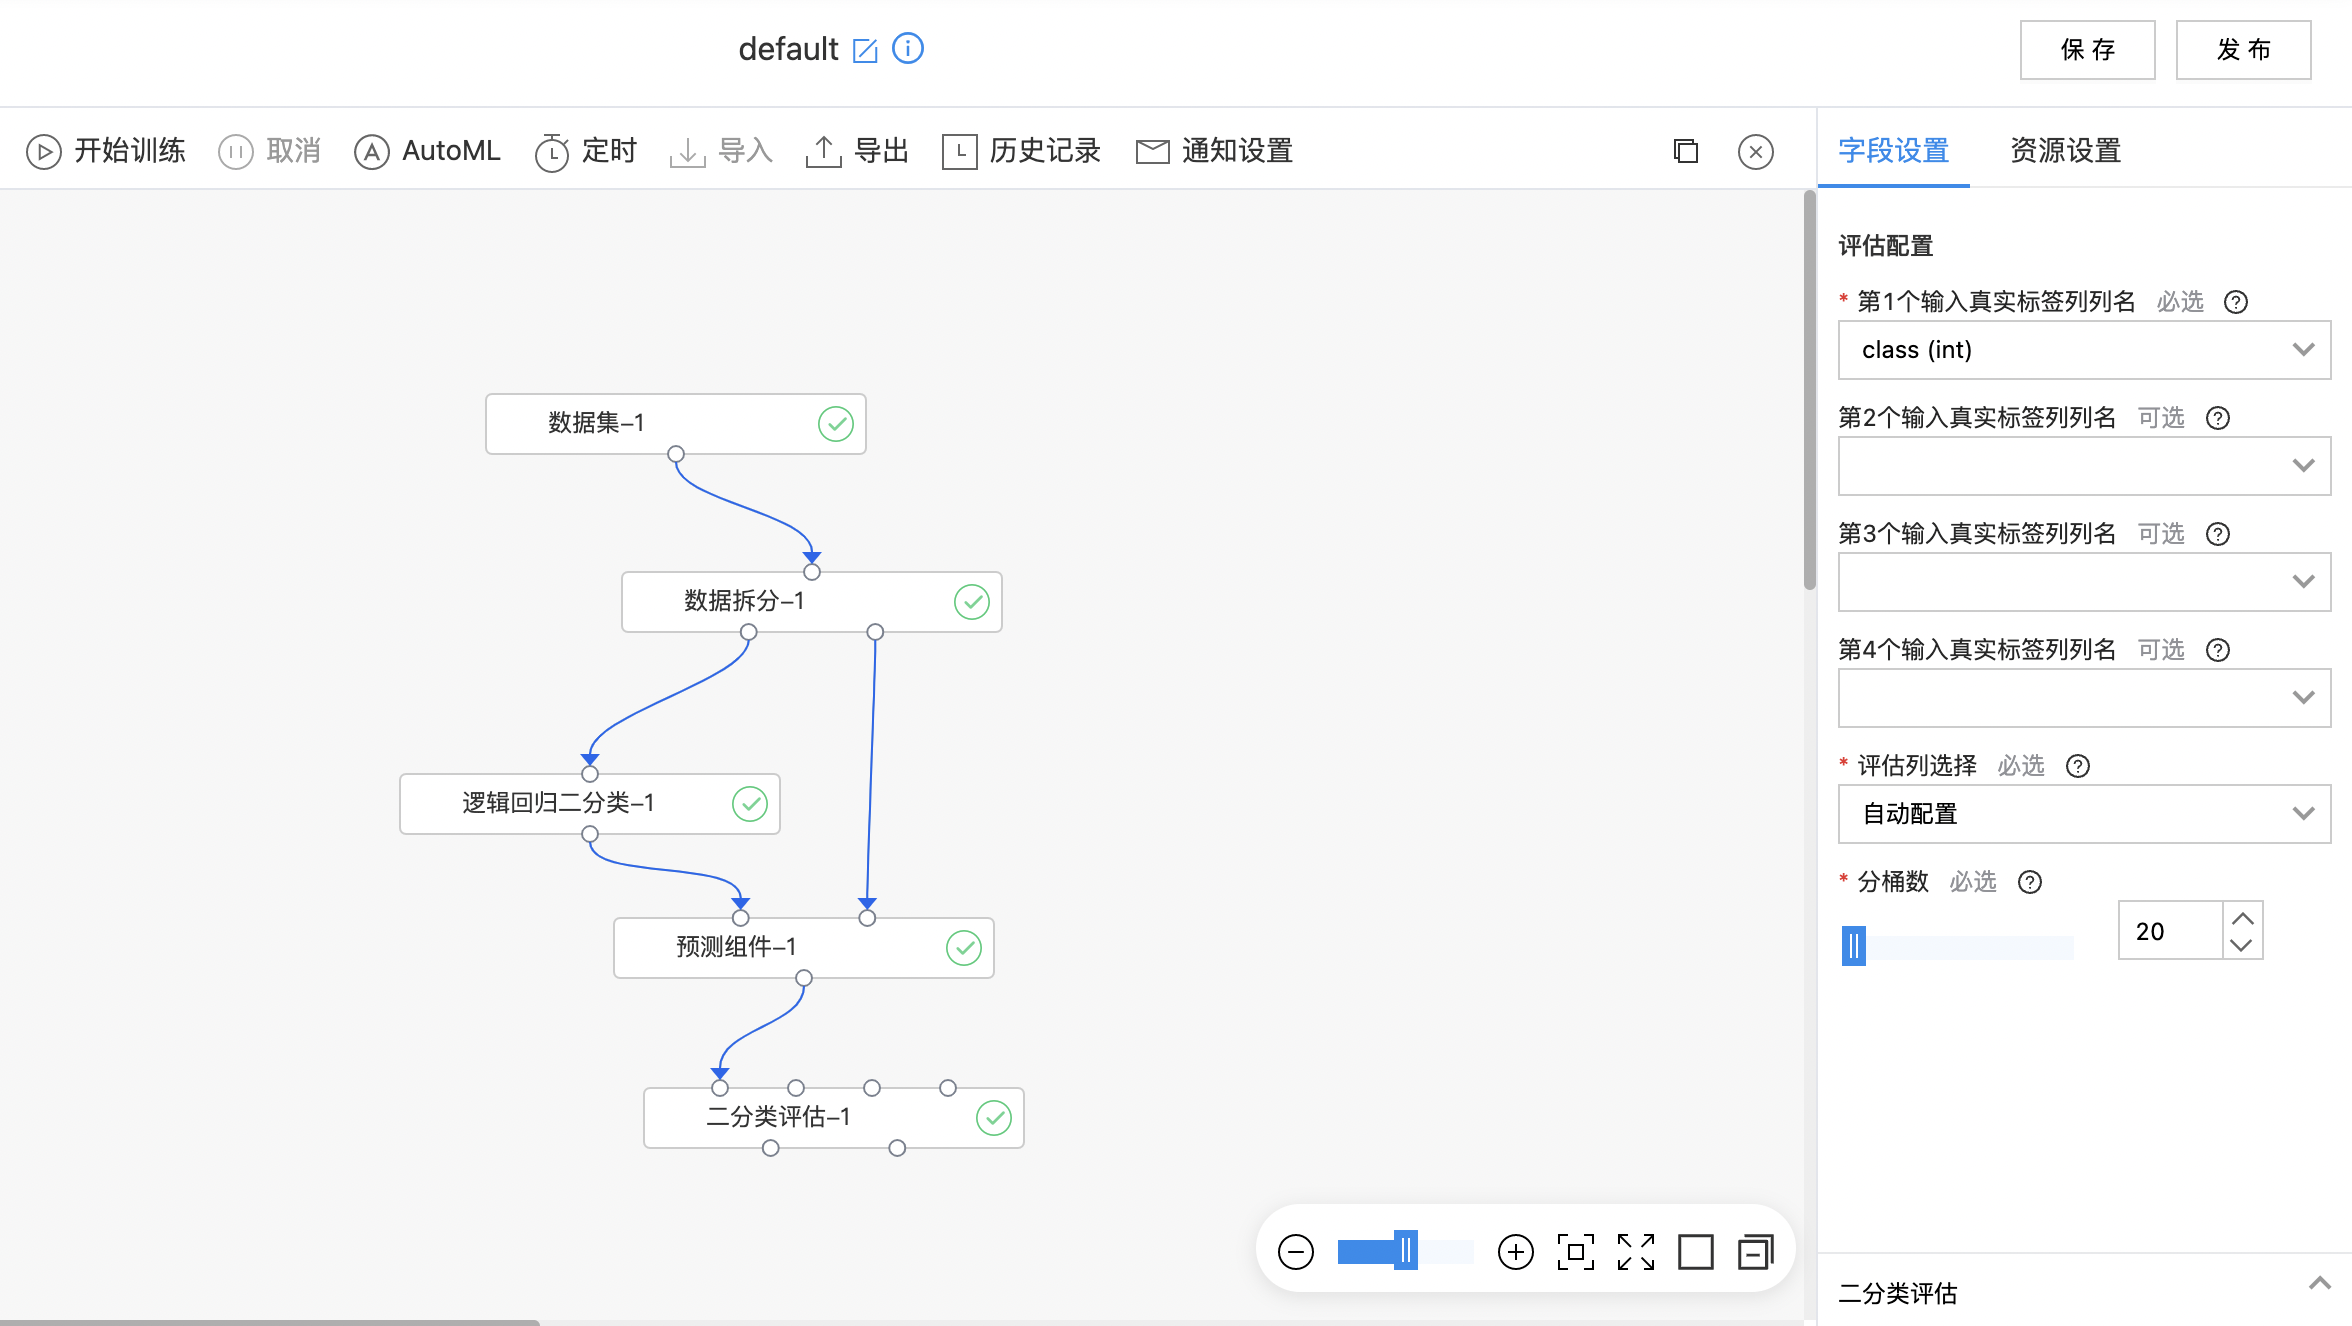
Task: Open the 第4个输入真实标签列列名 dropdown
Action: (x=2085, y=698)
